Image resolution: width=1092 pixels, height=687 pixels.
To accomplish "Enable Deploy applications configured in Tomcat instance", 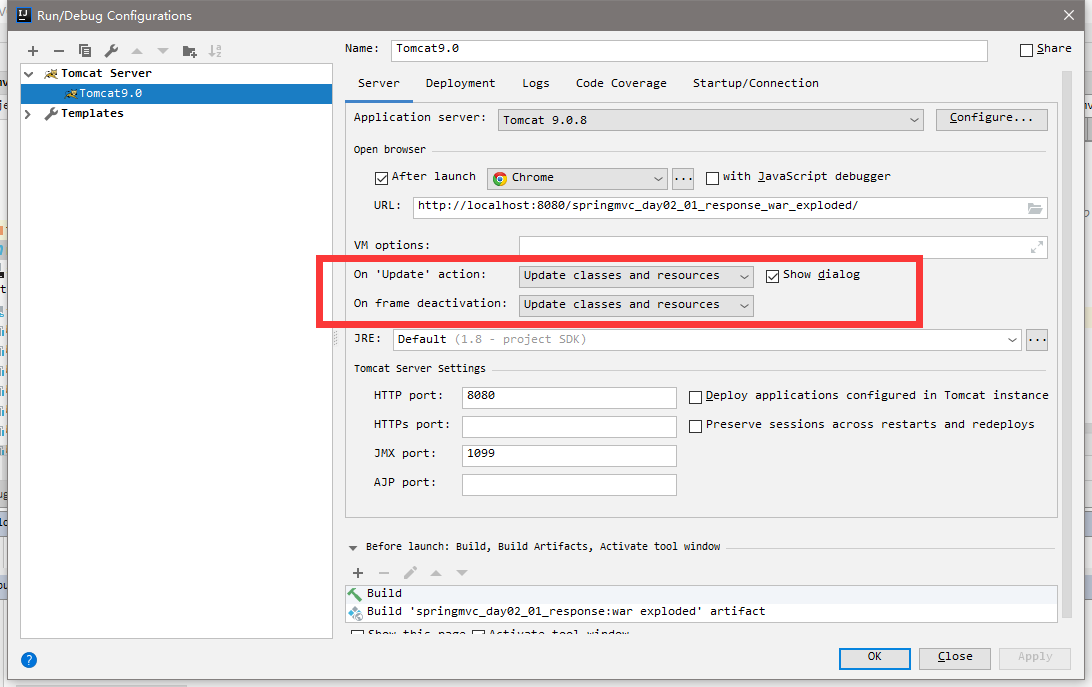I will 695,397.
